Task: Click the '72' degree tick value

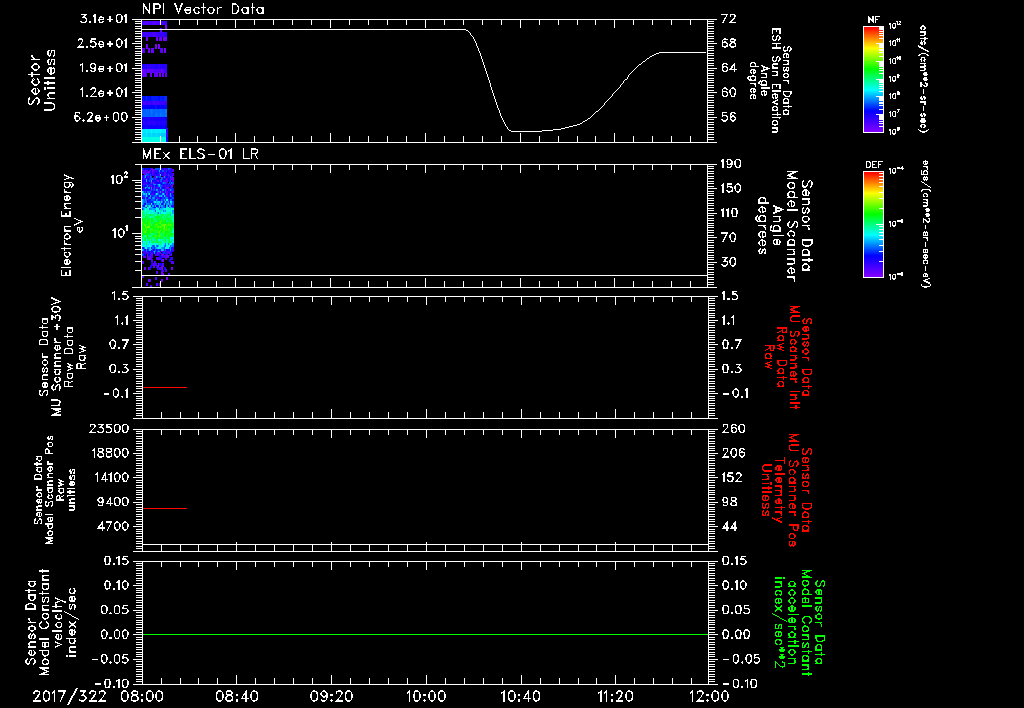Action: click(728, 19)
